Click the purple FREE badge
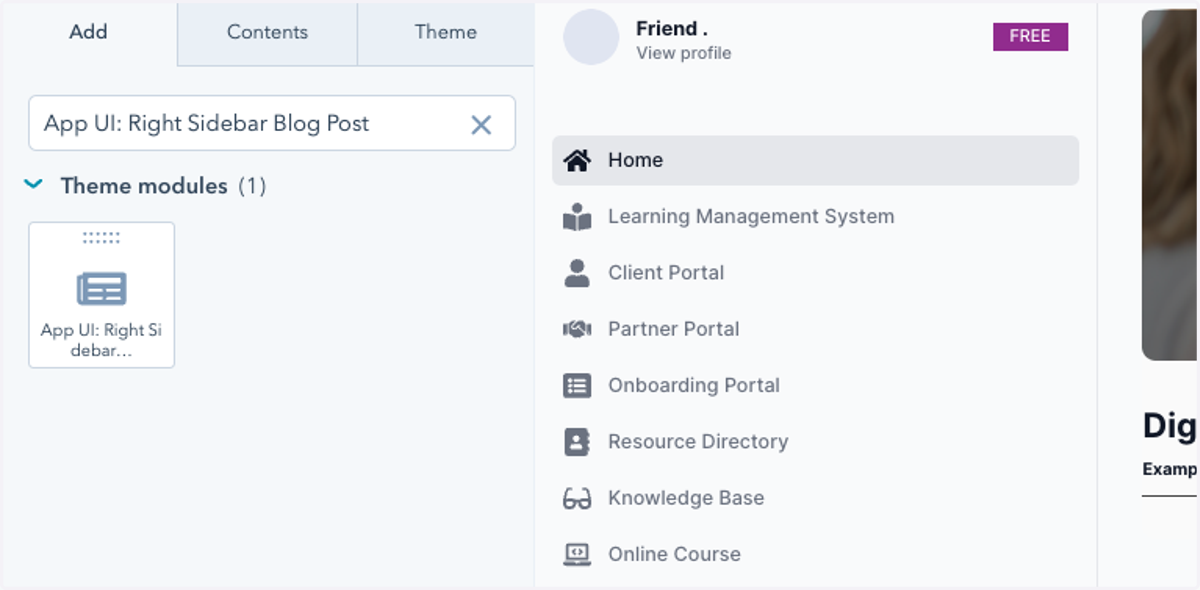Screen dimensions: 1200x590 [1030, 37]
